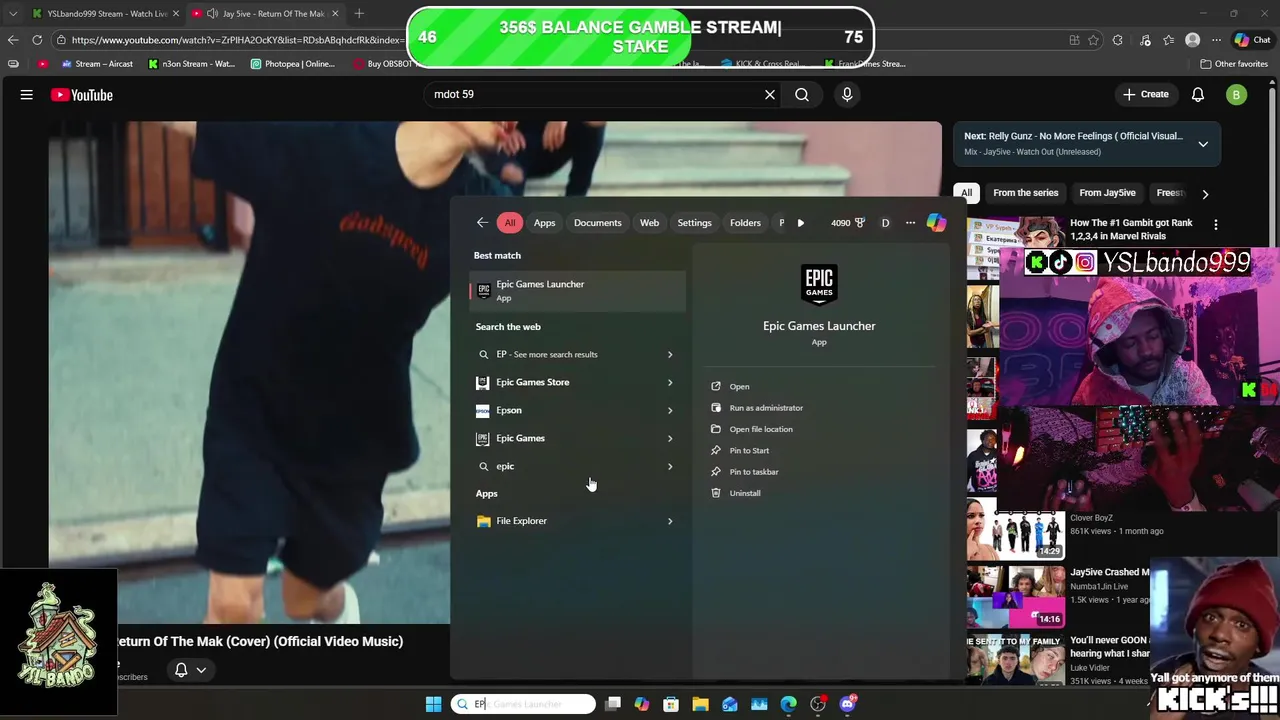Screen dimensions: 1280x720
Task: Open Discord from the taskbar
Action: (848, 704)
